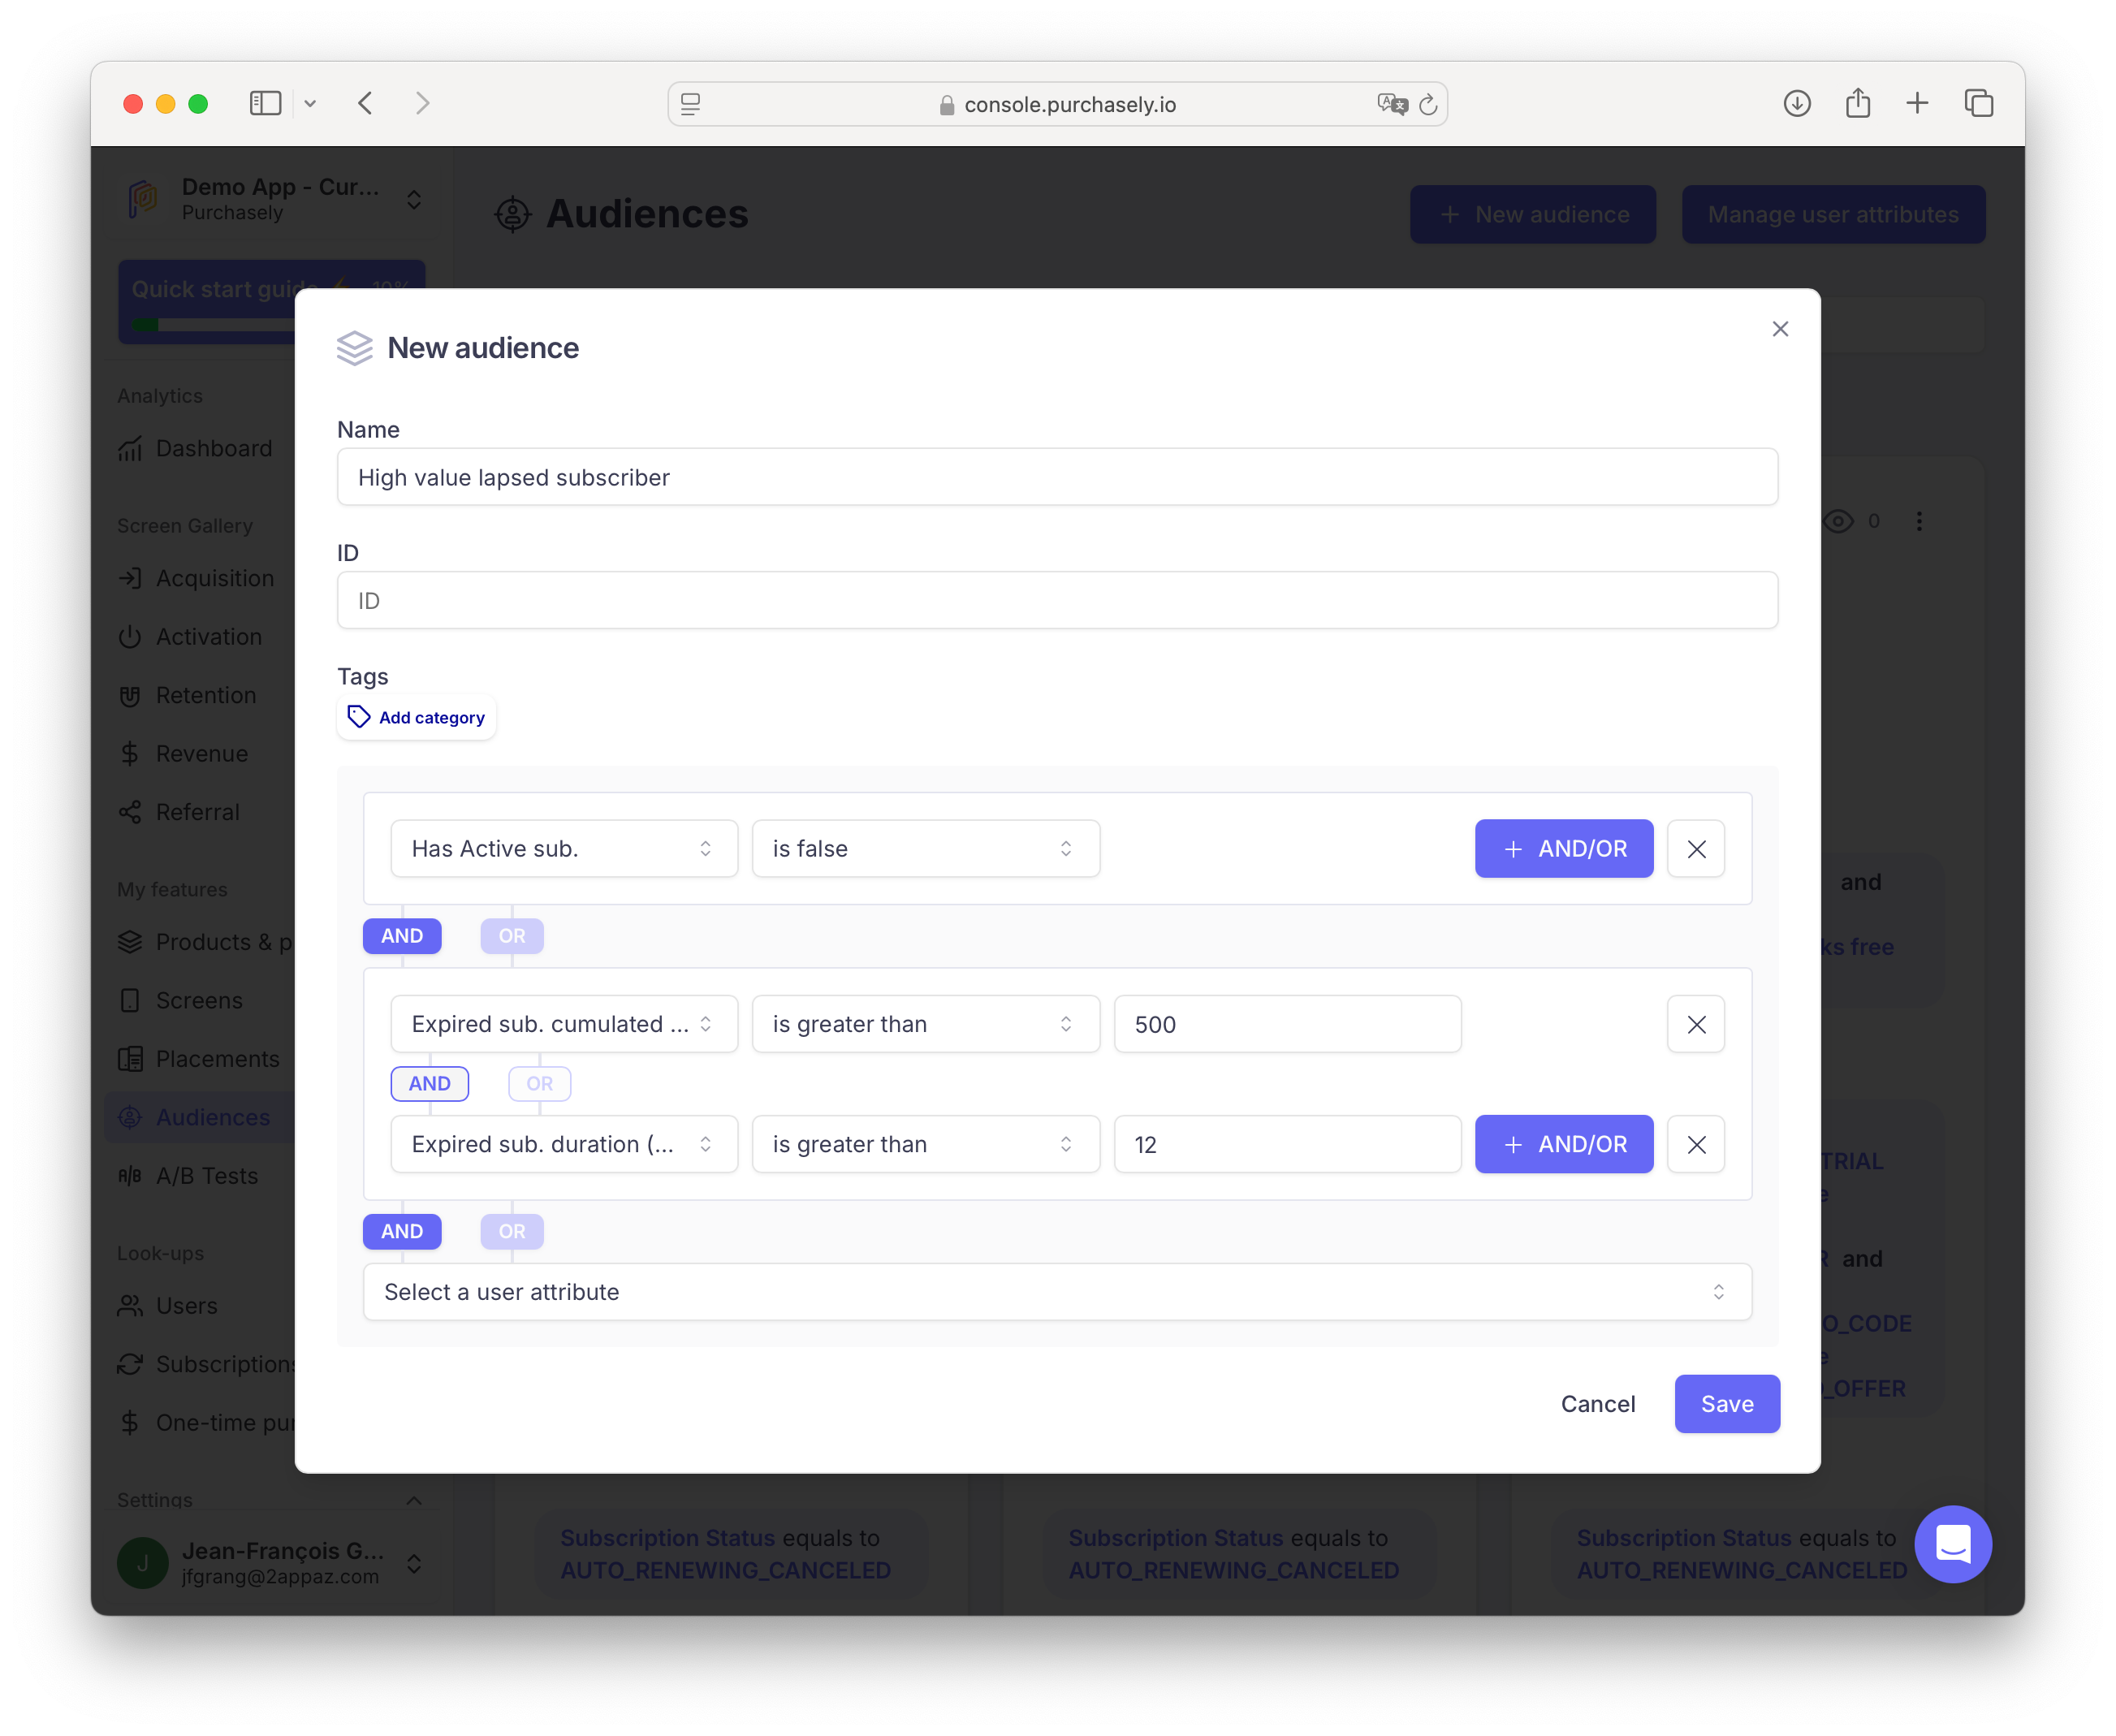The width and height of the screenshot is (2116, 1736).
Task: Select AND between first and second groups
Action: (x=402, y=935)
